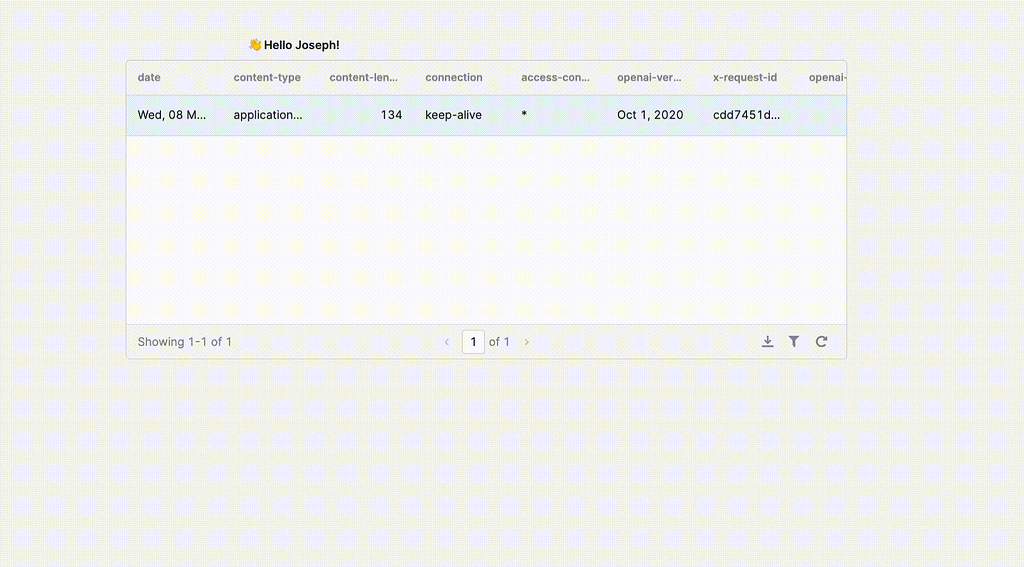The image size is (1024, 567).
Task: Download the table data
Action: click(x=767, y=342)
